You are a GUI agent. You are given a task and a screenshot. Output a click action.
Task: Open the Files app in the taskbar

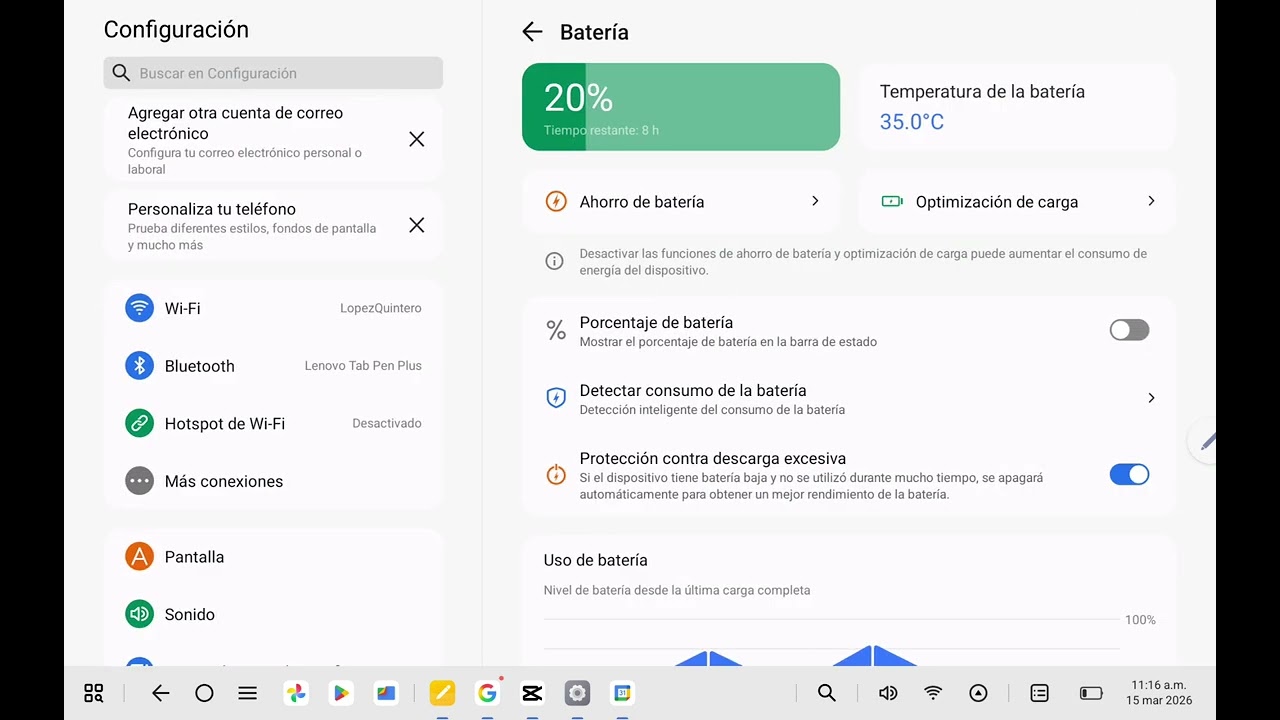[x=386, y=693]
